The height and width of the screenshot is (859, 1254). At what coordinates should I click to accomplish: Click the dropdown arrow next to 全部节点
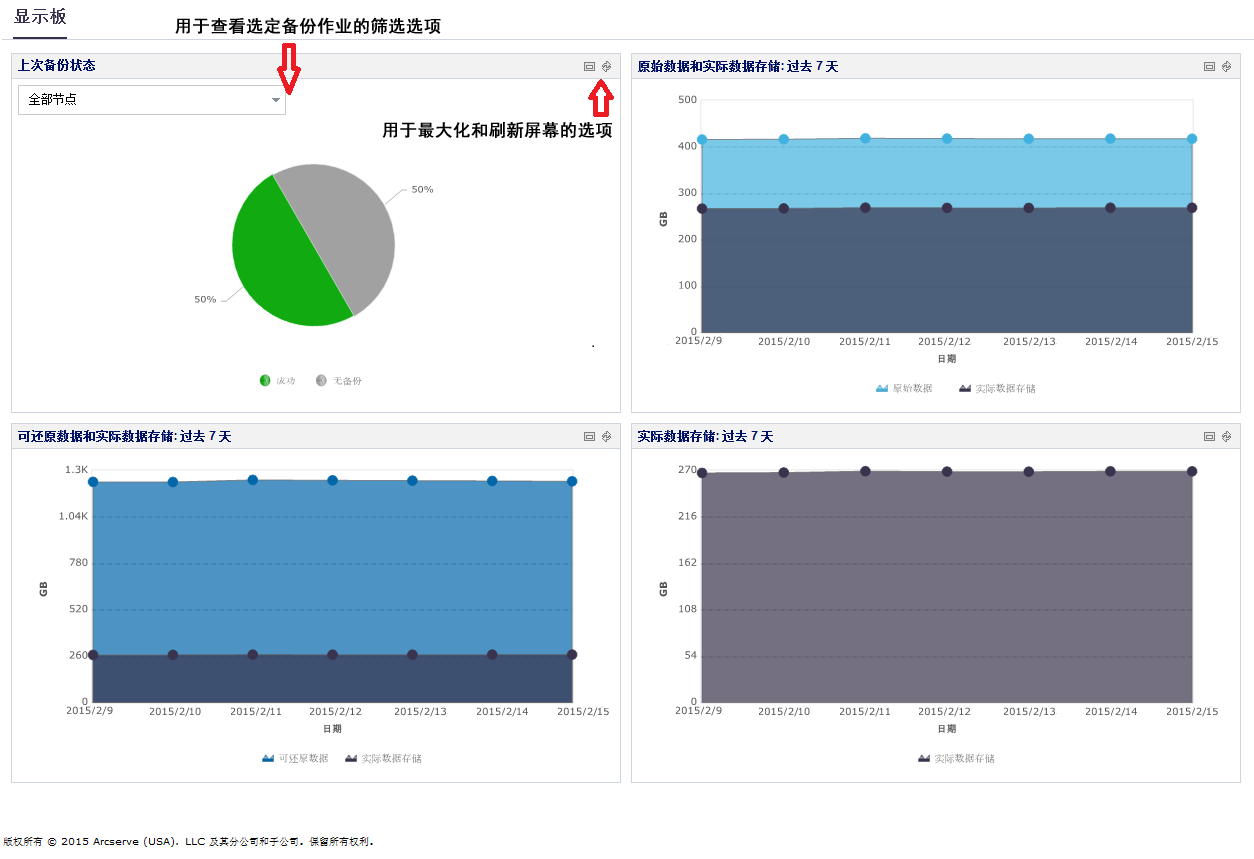tap(276, 100)
